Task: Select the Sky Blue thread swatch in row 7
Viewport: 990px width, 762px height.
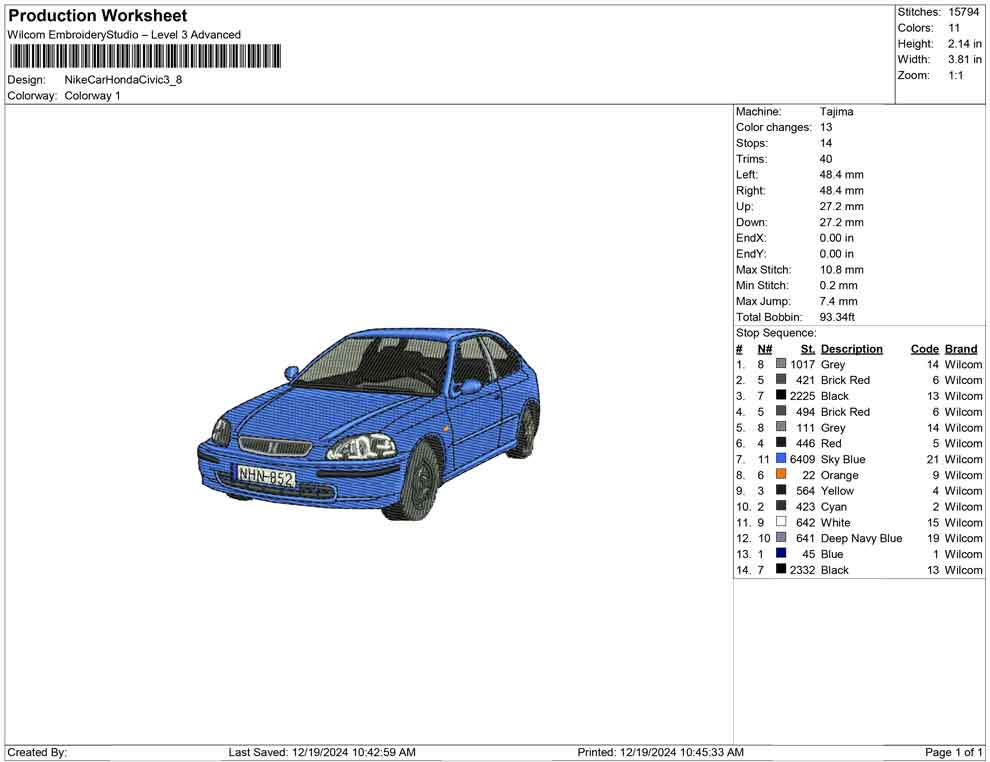Action: click(x=781, y=459)
